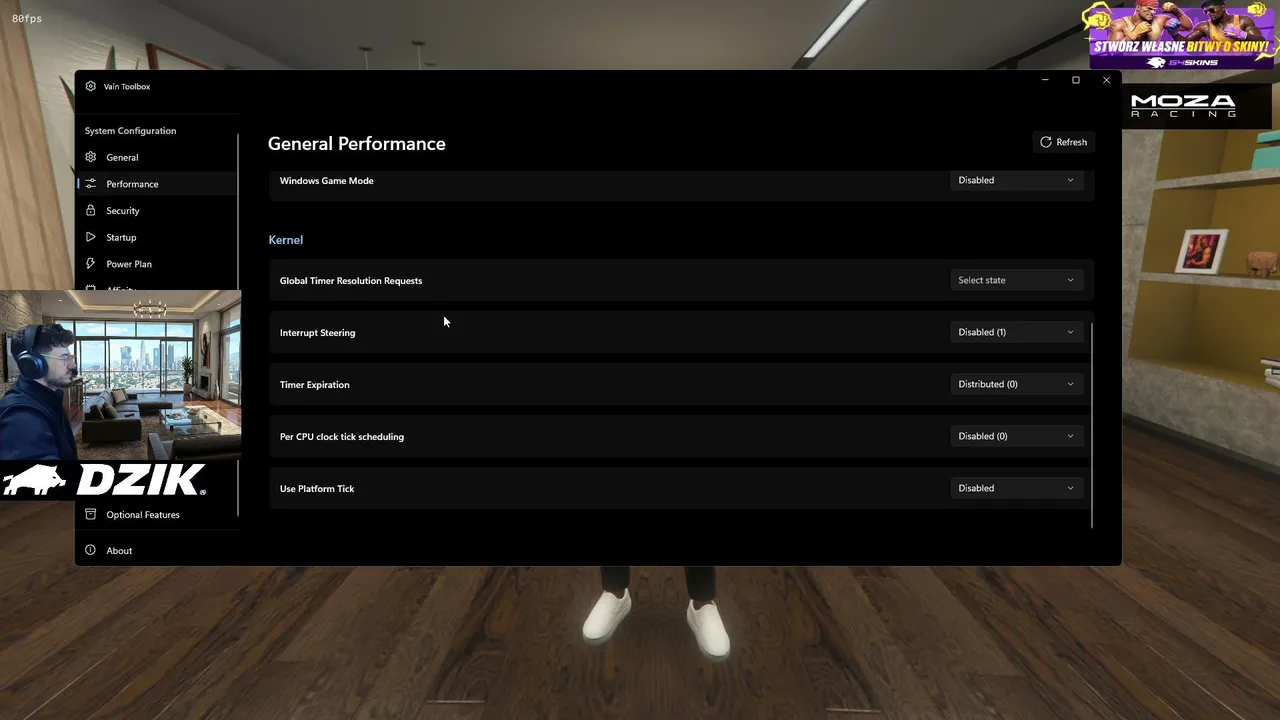Open the Windows Game Mode dropdown

tap(1016, 180)
